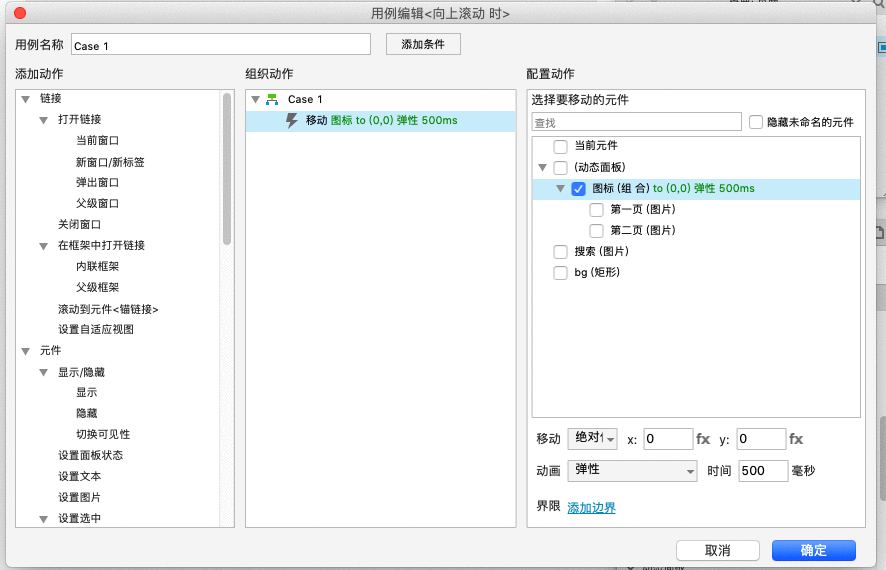Viewport: 886px width, 570px height.
Task: Collapse the 设置选中 group
Action: click(x=44, y=519)
